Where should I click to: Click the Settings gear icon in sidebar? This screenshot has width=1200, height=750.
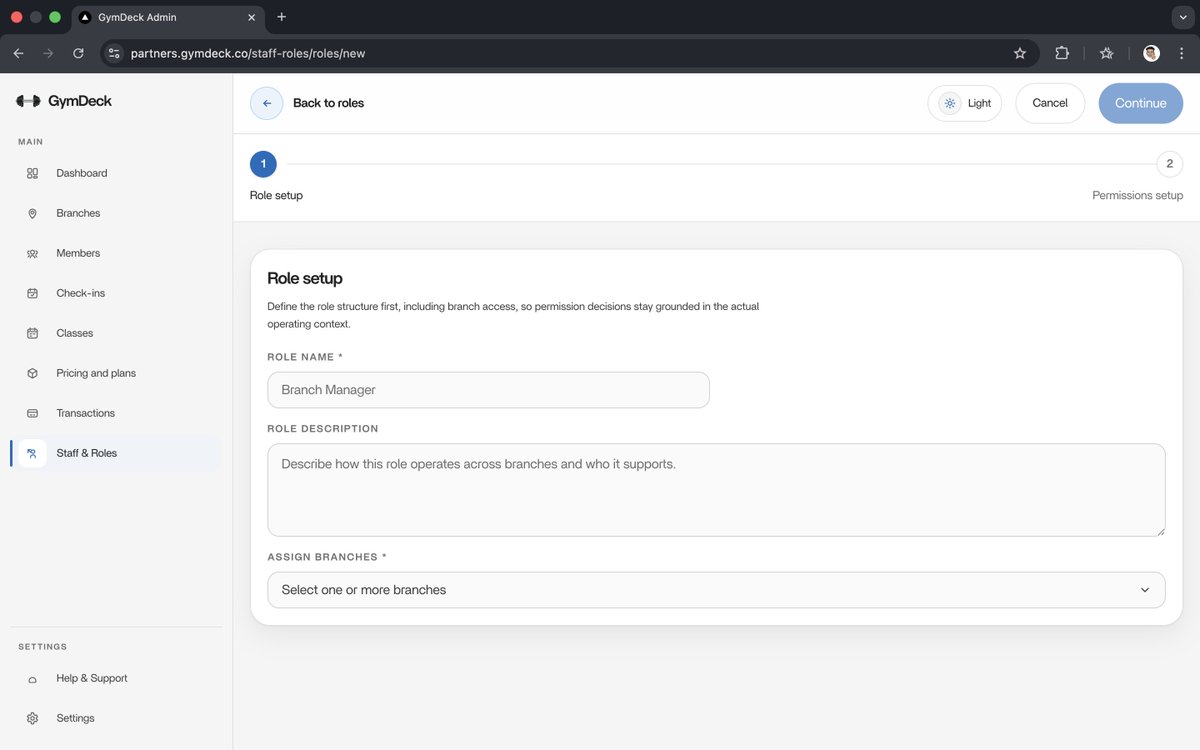click(32, 718)
